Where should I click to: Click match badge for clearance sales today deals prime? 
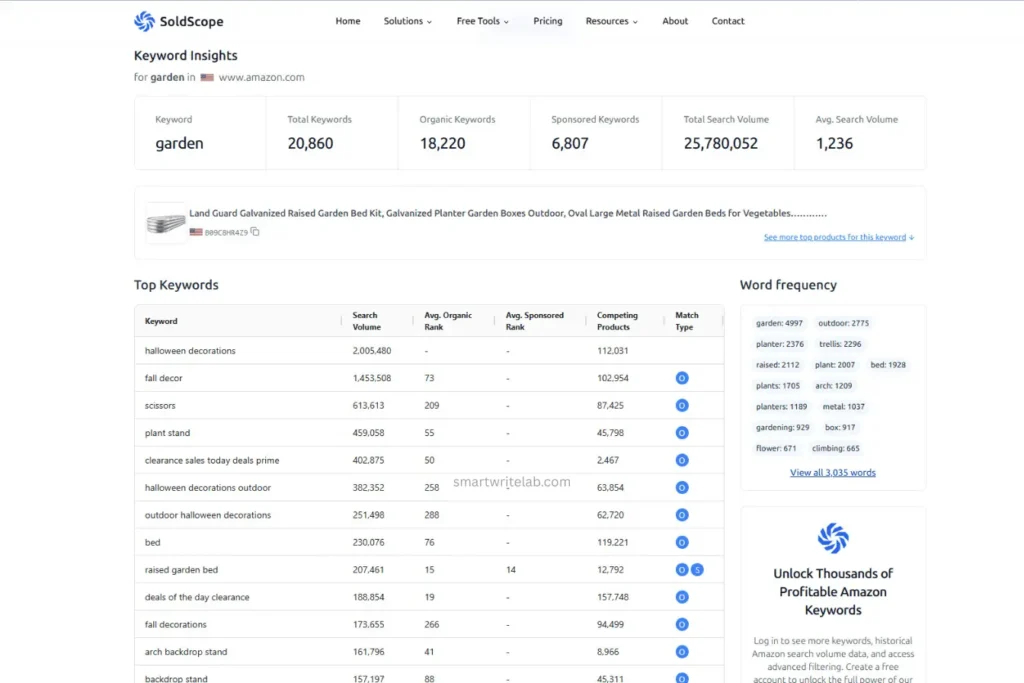pyautogui.click(x=682, y=460)
